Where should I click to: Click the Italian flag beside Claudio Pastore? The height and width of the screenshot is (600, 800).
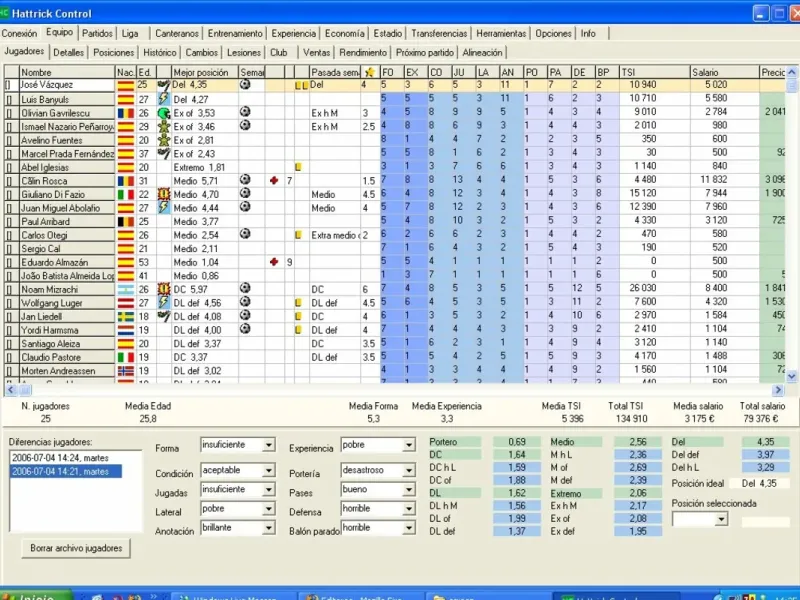point(126,357)
